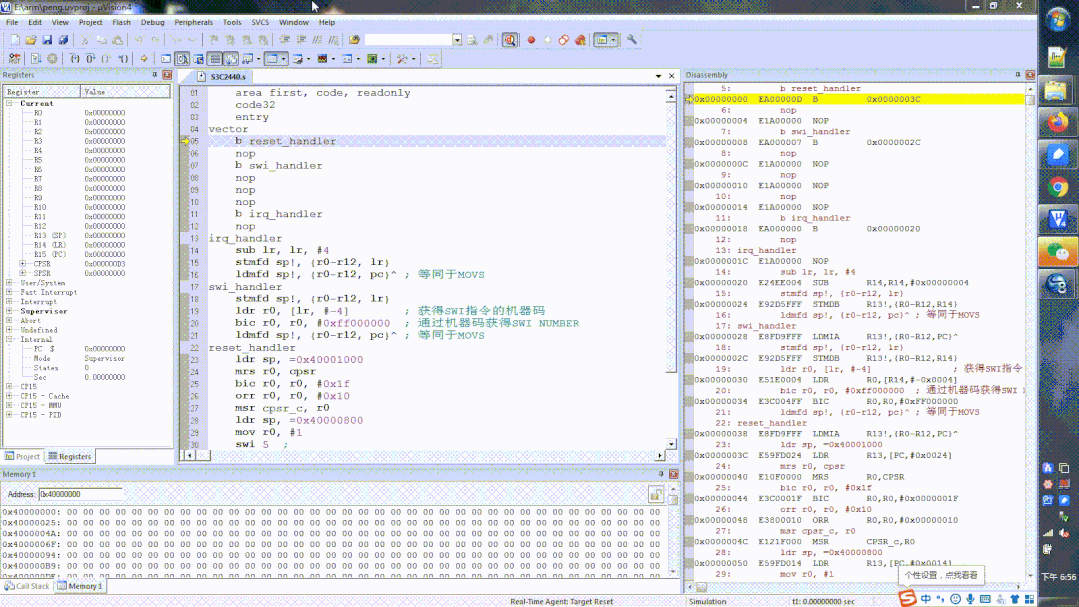Open the Peripherals menu
This screenshot has height=607, width=1079.
[x=193, y=22]
